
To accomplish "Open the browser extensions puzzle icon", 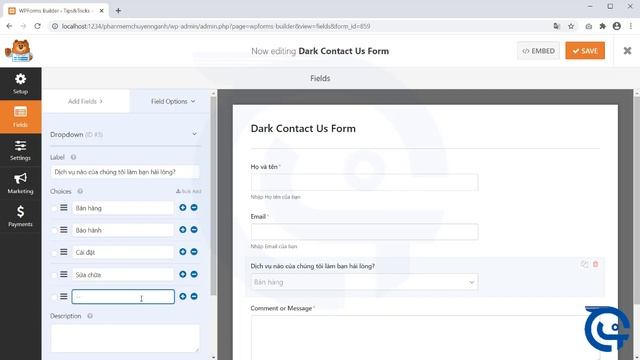I will pyautogui.click(x=602, y=26).
